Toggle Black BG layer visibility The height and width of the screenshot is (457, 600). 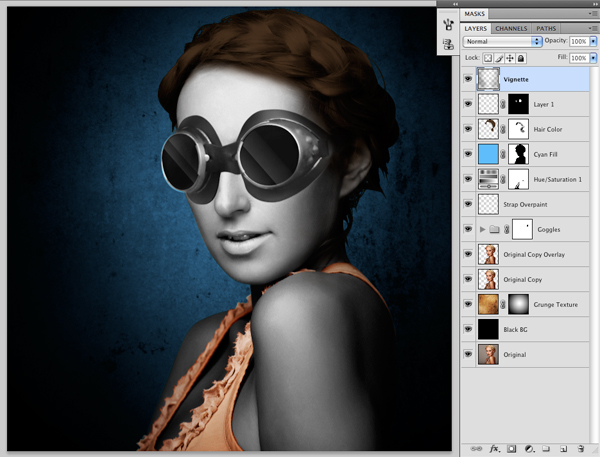468,330
